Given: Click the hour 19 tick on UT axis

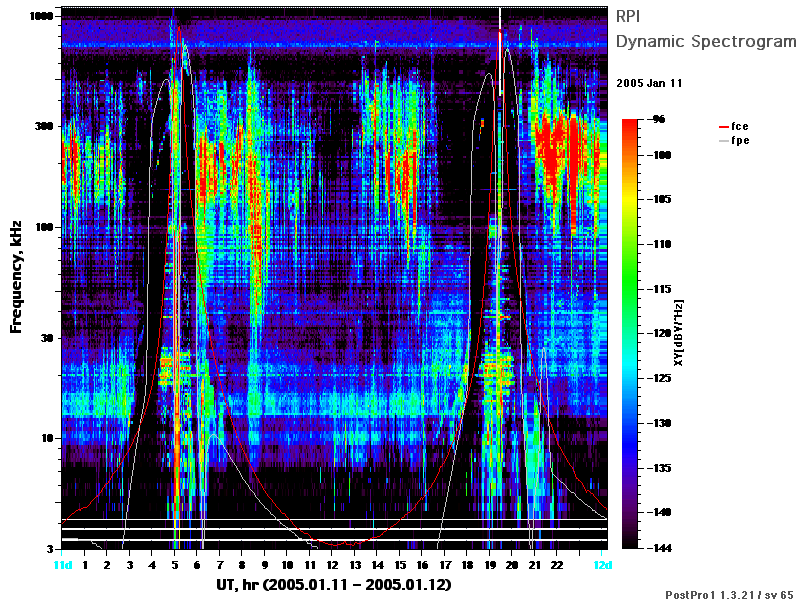Looking at the screenshot, I should 490,565.
